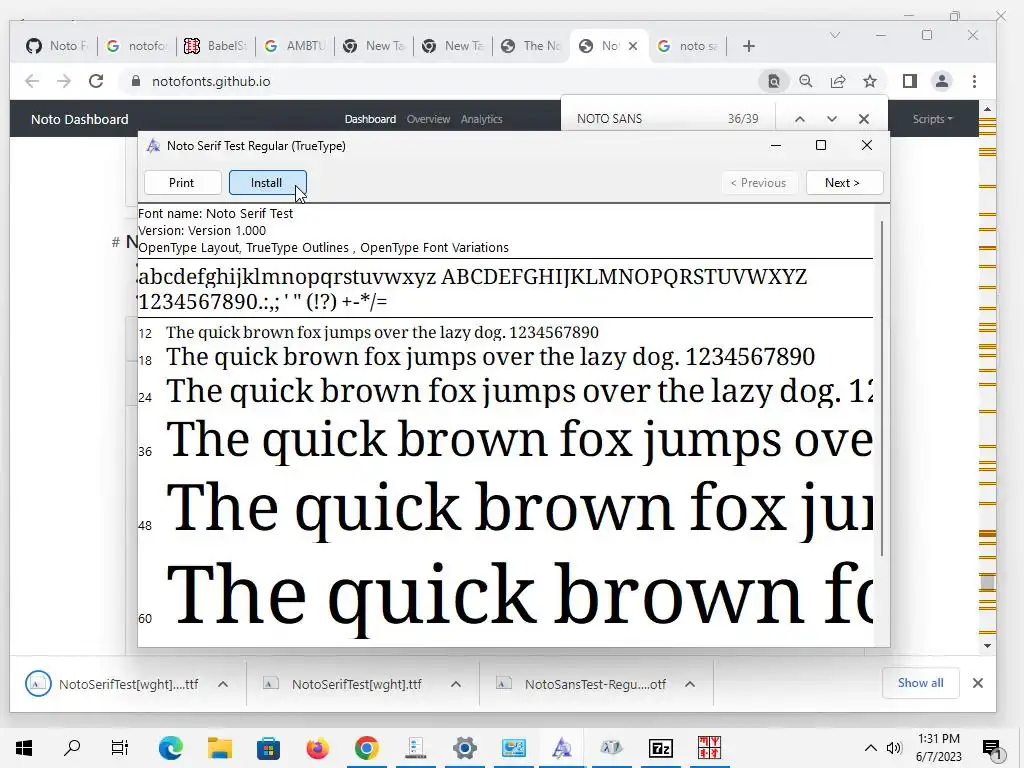1024x768 pixels.
Task: Open File Explorer from taskbar
Action: 220,748
